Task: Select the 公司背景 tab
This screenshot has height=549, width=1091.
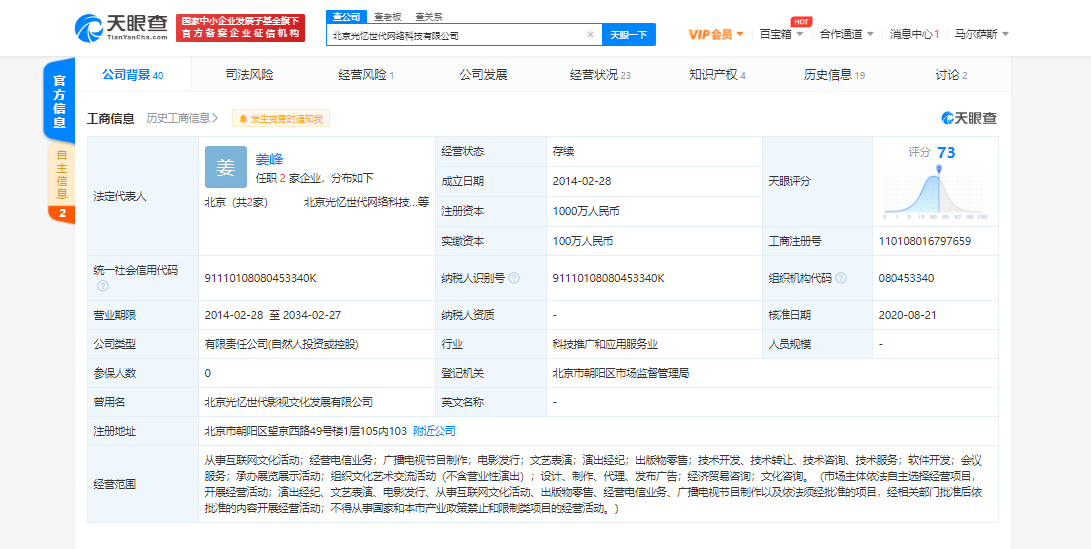Action: (x=133, y=75)
